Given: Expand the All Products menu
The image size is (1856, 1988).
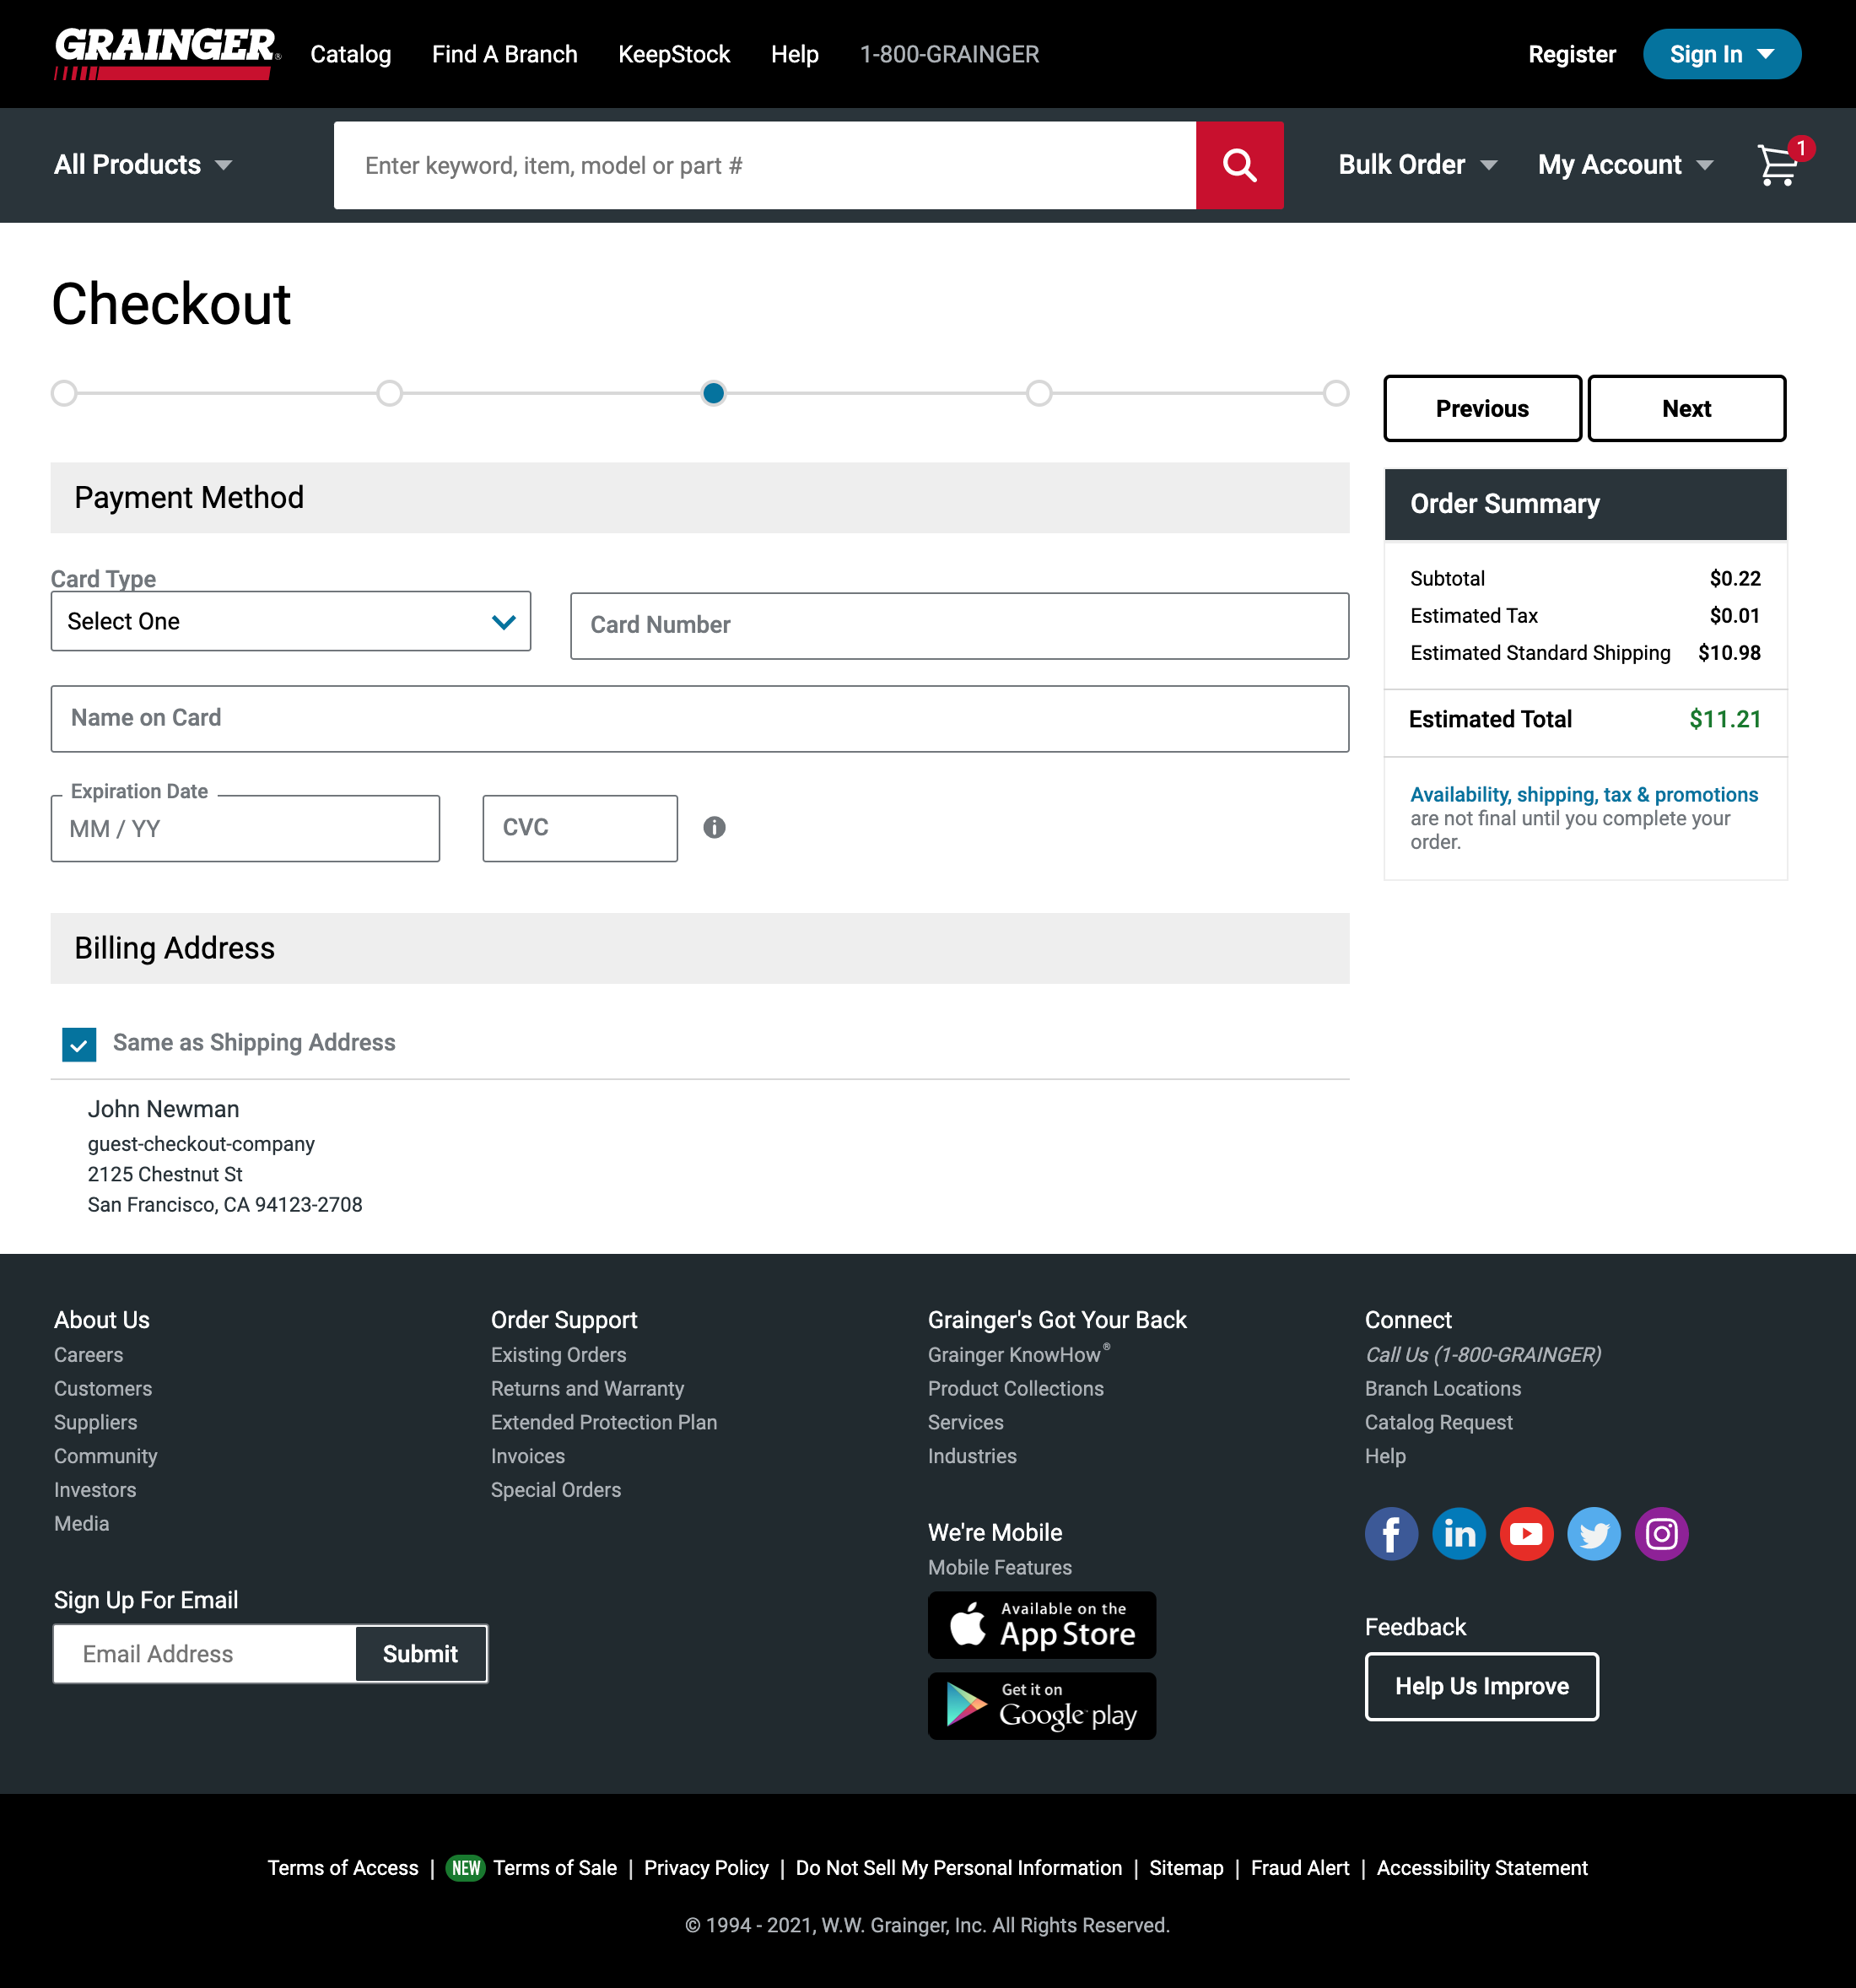Looking at the screenshot, I should [143, 165].
